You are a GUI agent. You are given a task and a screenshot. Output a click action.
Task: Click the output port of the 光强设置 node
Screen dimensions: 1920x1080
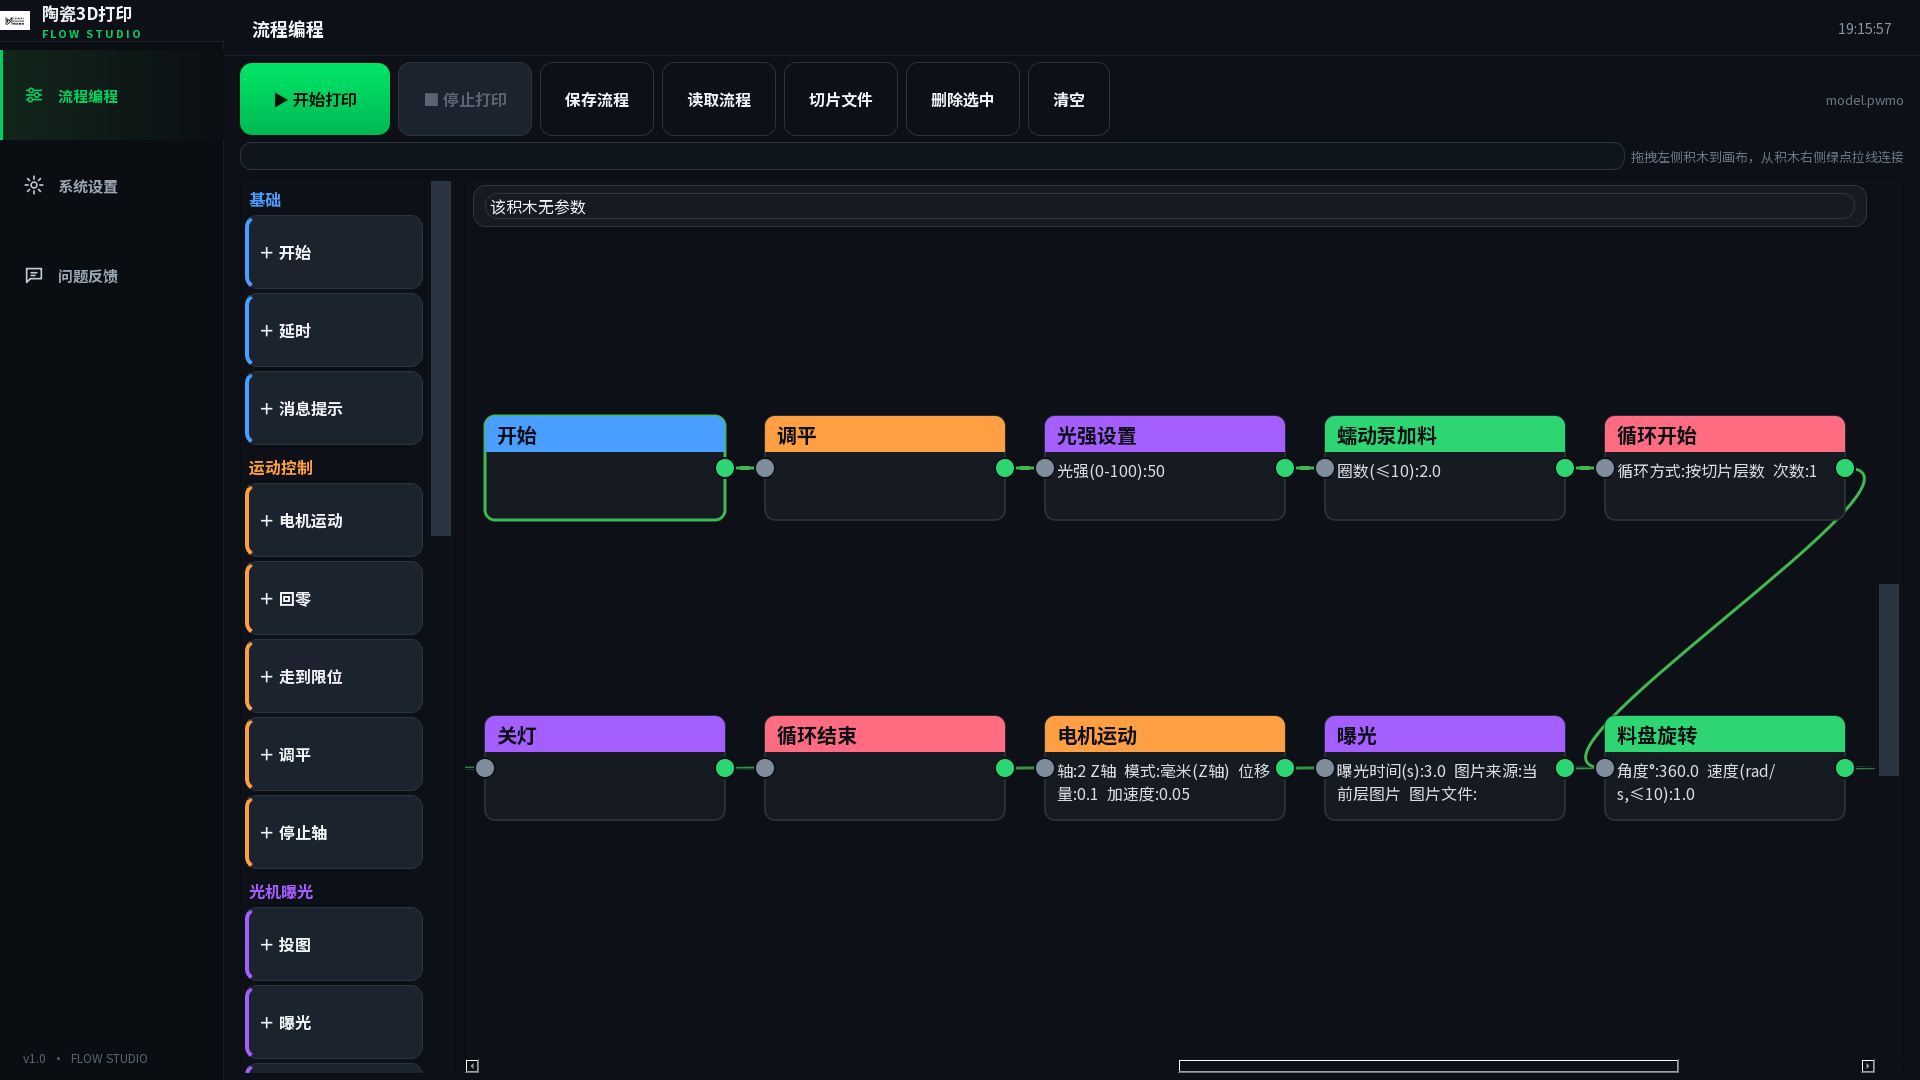(x=1285, y=468)
